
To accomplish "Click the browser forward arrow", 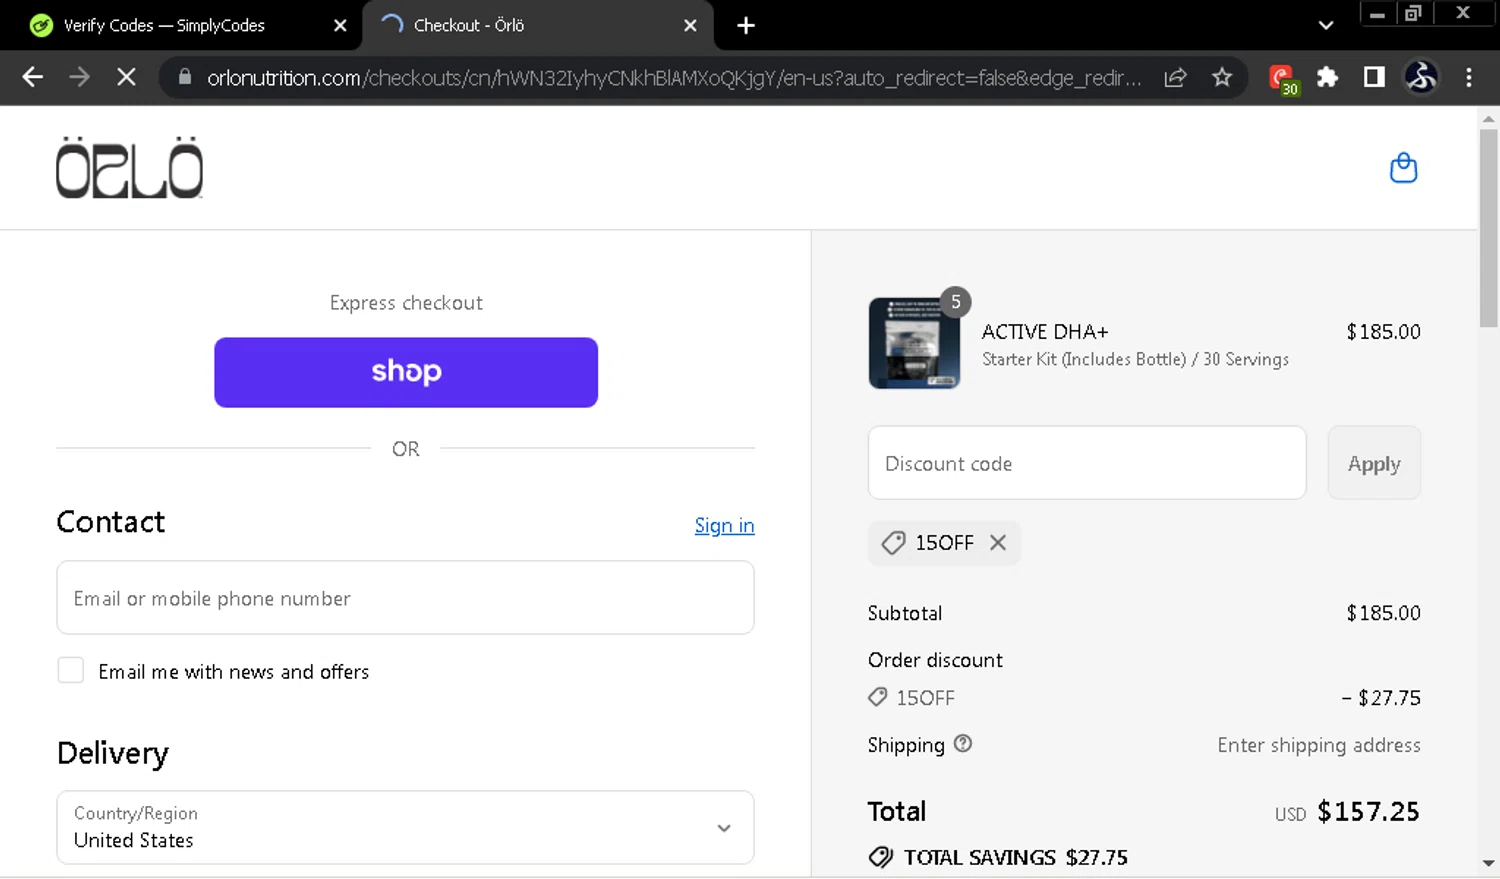I will [x=79, y=77].
